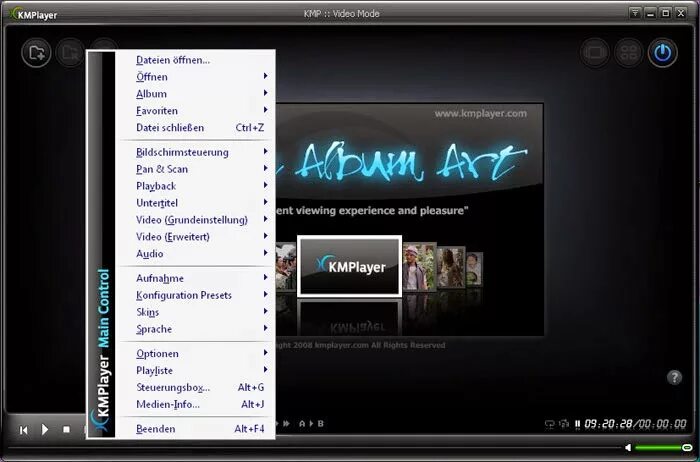The image size is (700, 462).
Task: Expand the Bildschirmsteuerung submenu
Action: (x=196, y=152)
